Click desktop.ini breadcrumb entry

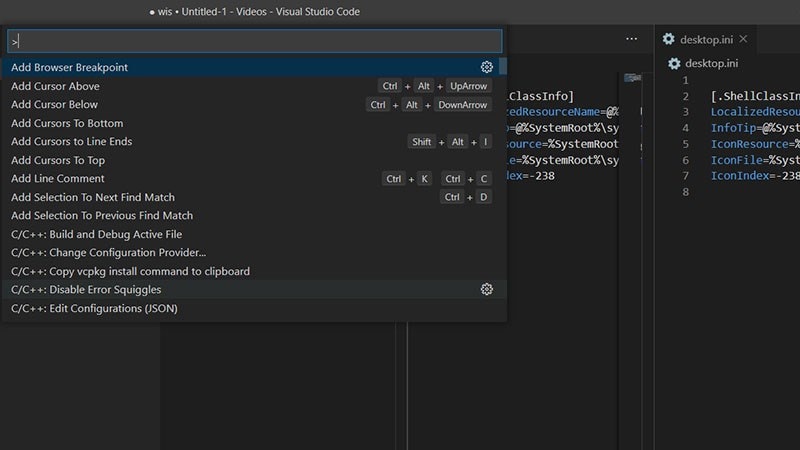point(711,63)
